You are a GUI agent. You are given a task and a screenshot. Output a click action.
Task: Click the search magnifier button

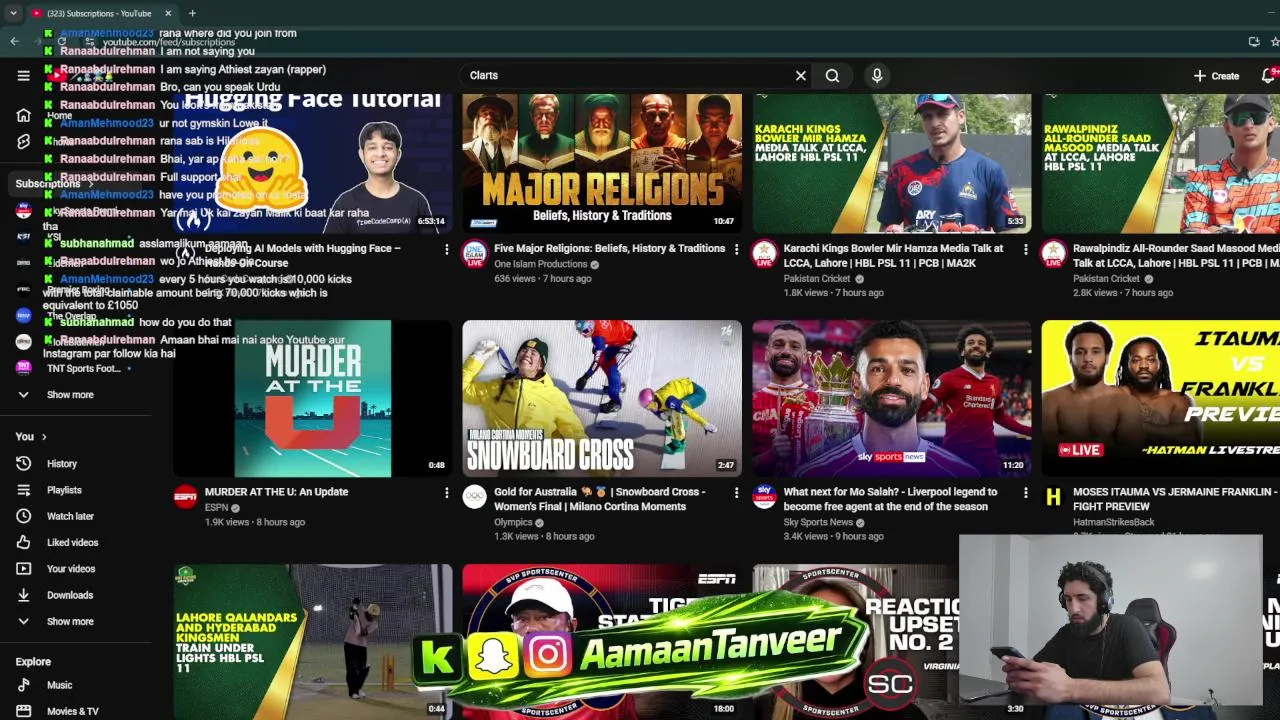pyautogui.click(x=832, y=76)
